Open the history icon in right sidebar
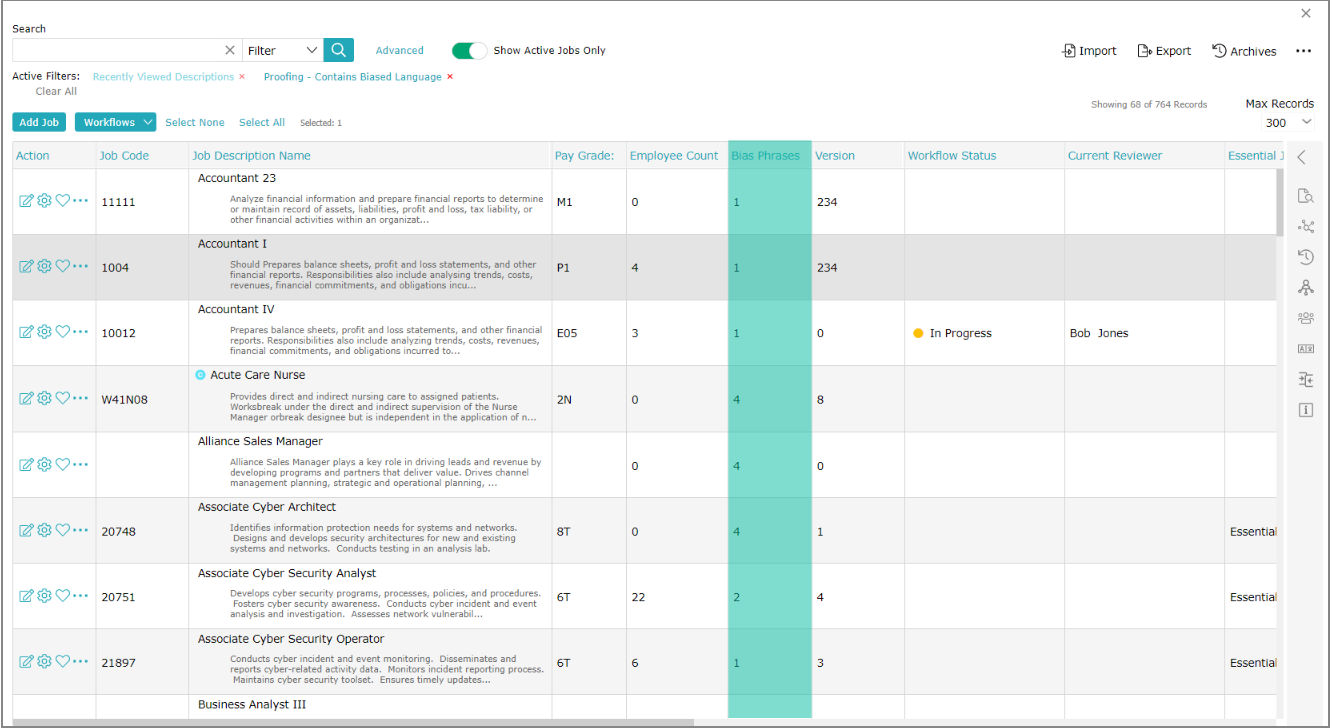The image size is (1330, 728). (1305, 257)
